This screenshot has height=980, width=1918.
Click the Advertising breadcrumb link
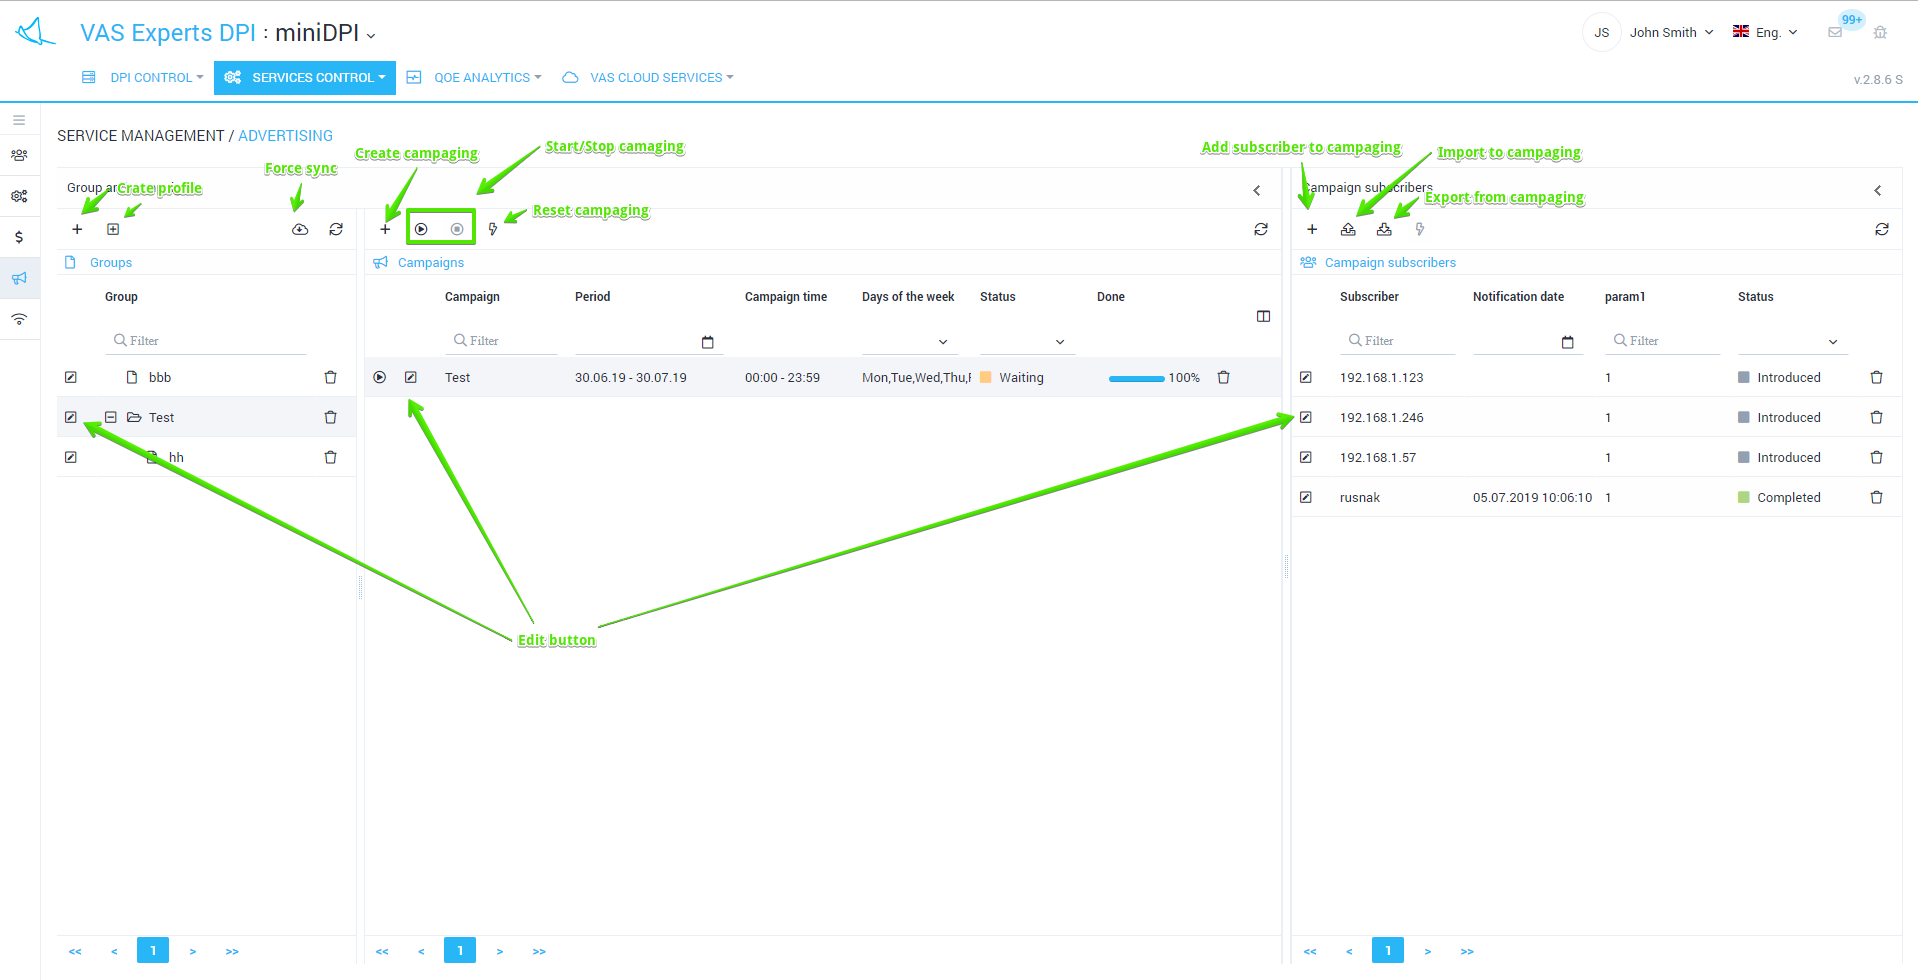[285, 135]
